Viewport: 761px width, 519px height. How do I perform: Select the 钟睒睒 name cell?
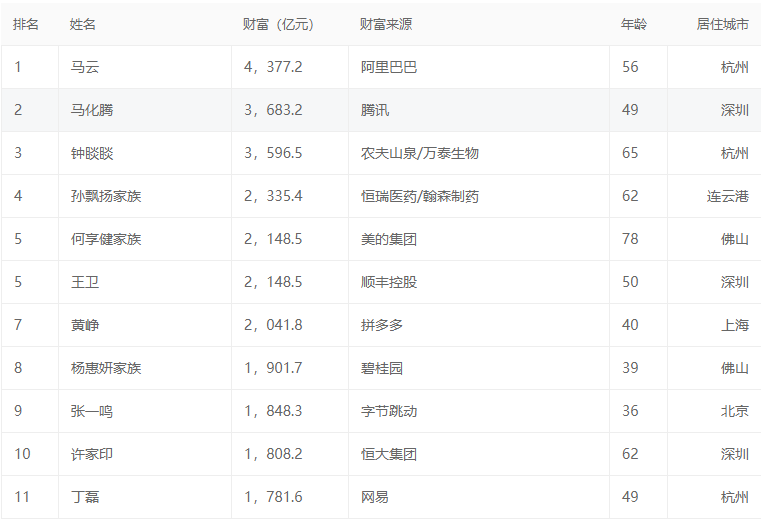click(92, 153)
